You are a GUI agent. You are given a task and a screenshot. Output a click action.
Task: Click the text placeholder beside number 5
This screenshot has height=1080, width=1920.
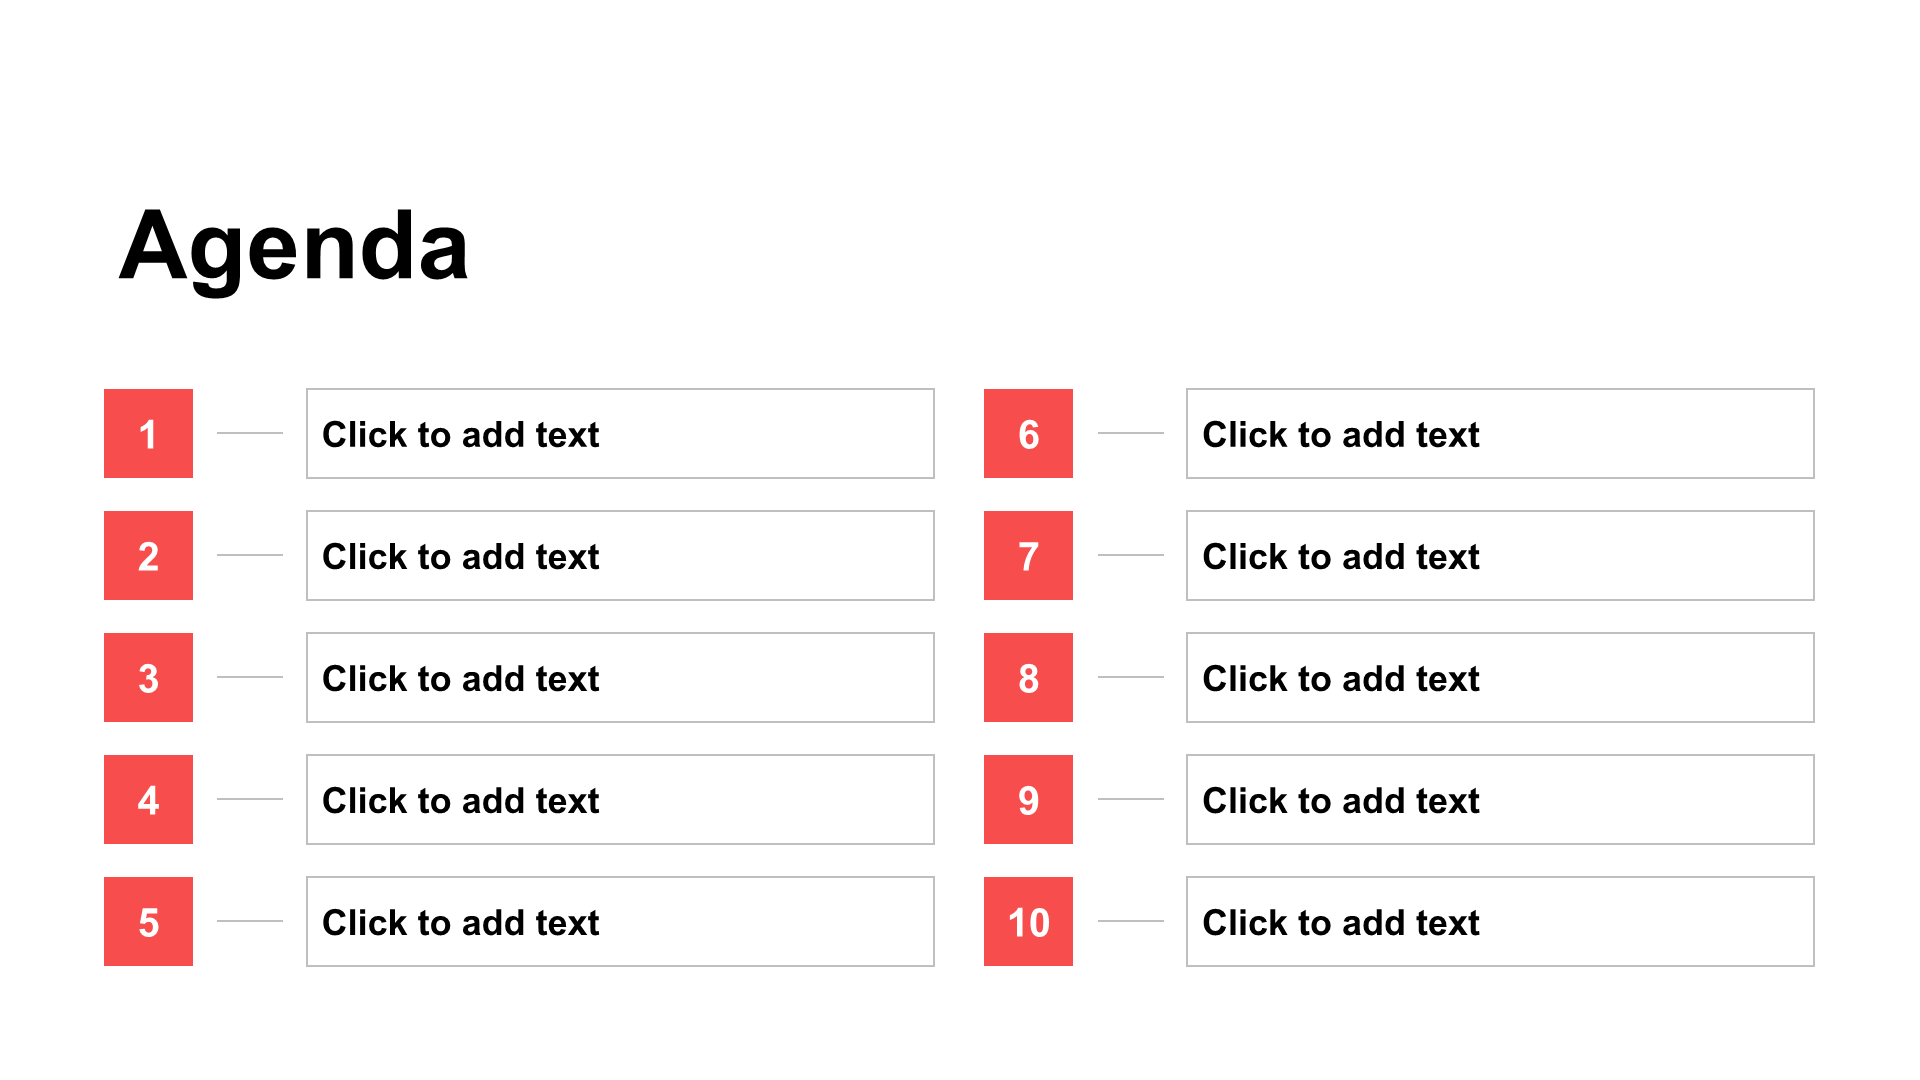pyautogui.click(x=620, y=921)
